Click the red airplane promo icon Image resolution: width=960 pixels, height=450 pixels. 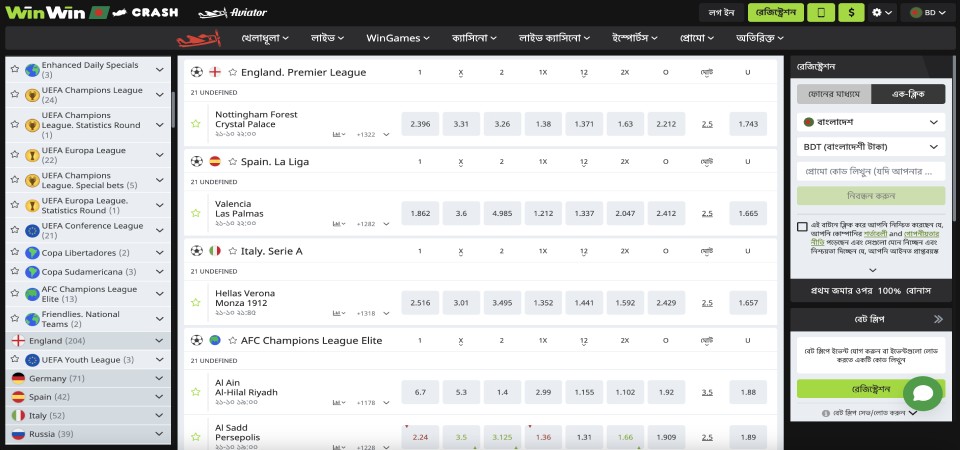(x=197, y=39)
